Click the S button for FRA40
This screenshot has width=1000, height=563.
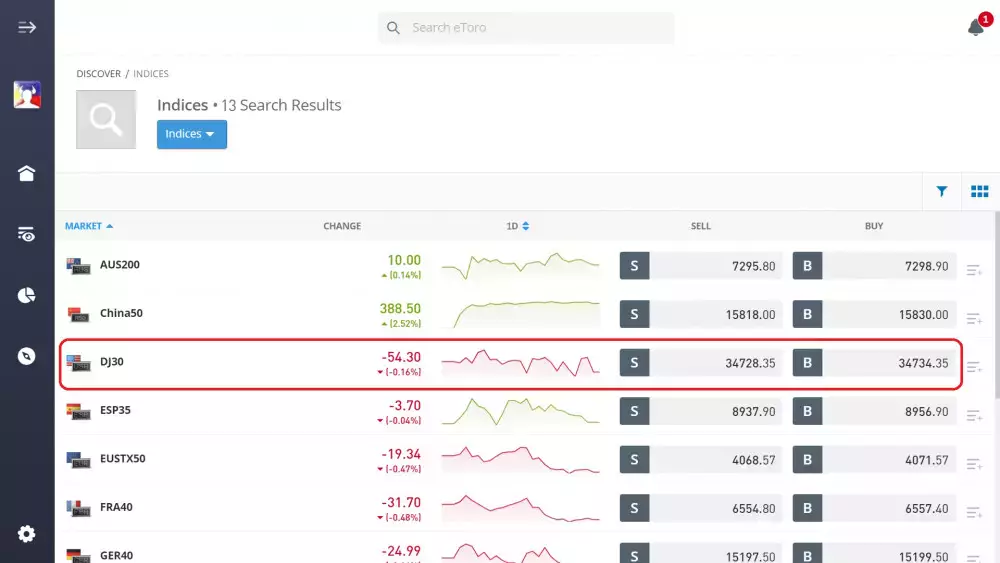coord(634,508)
